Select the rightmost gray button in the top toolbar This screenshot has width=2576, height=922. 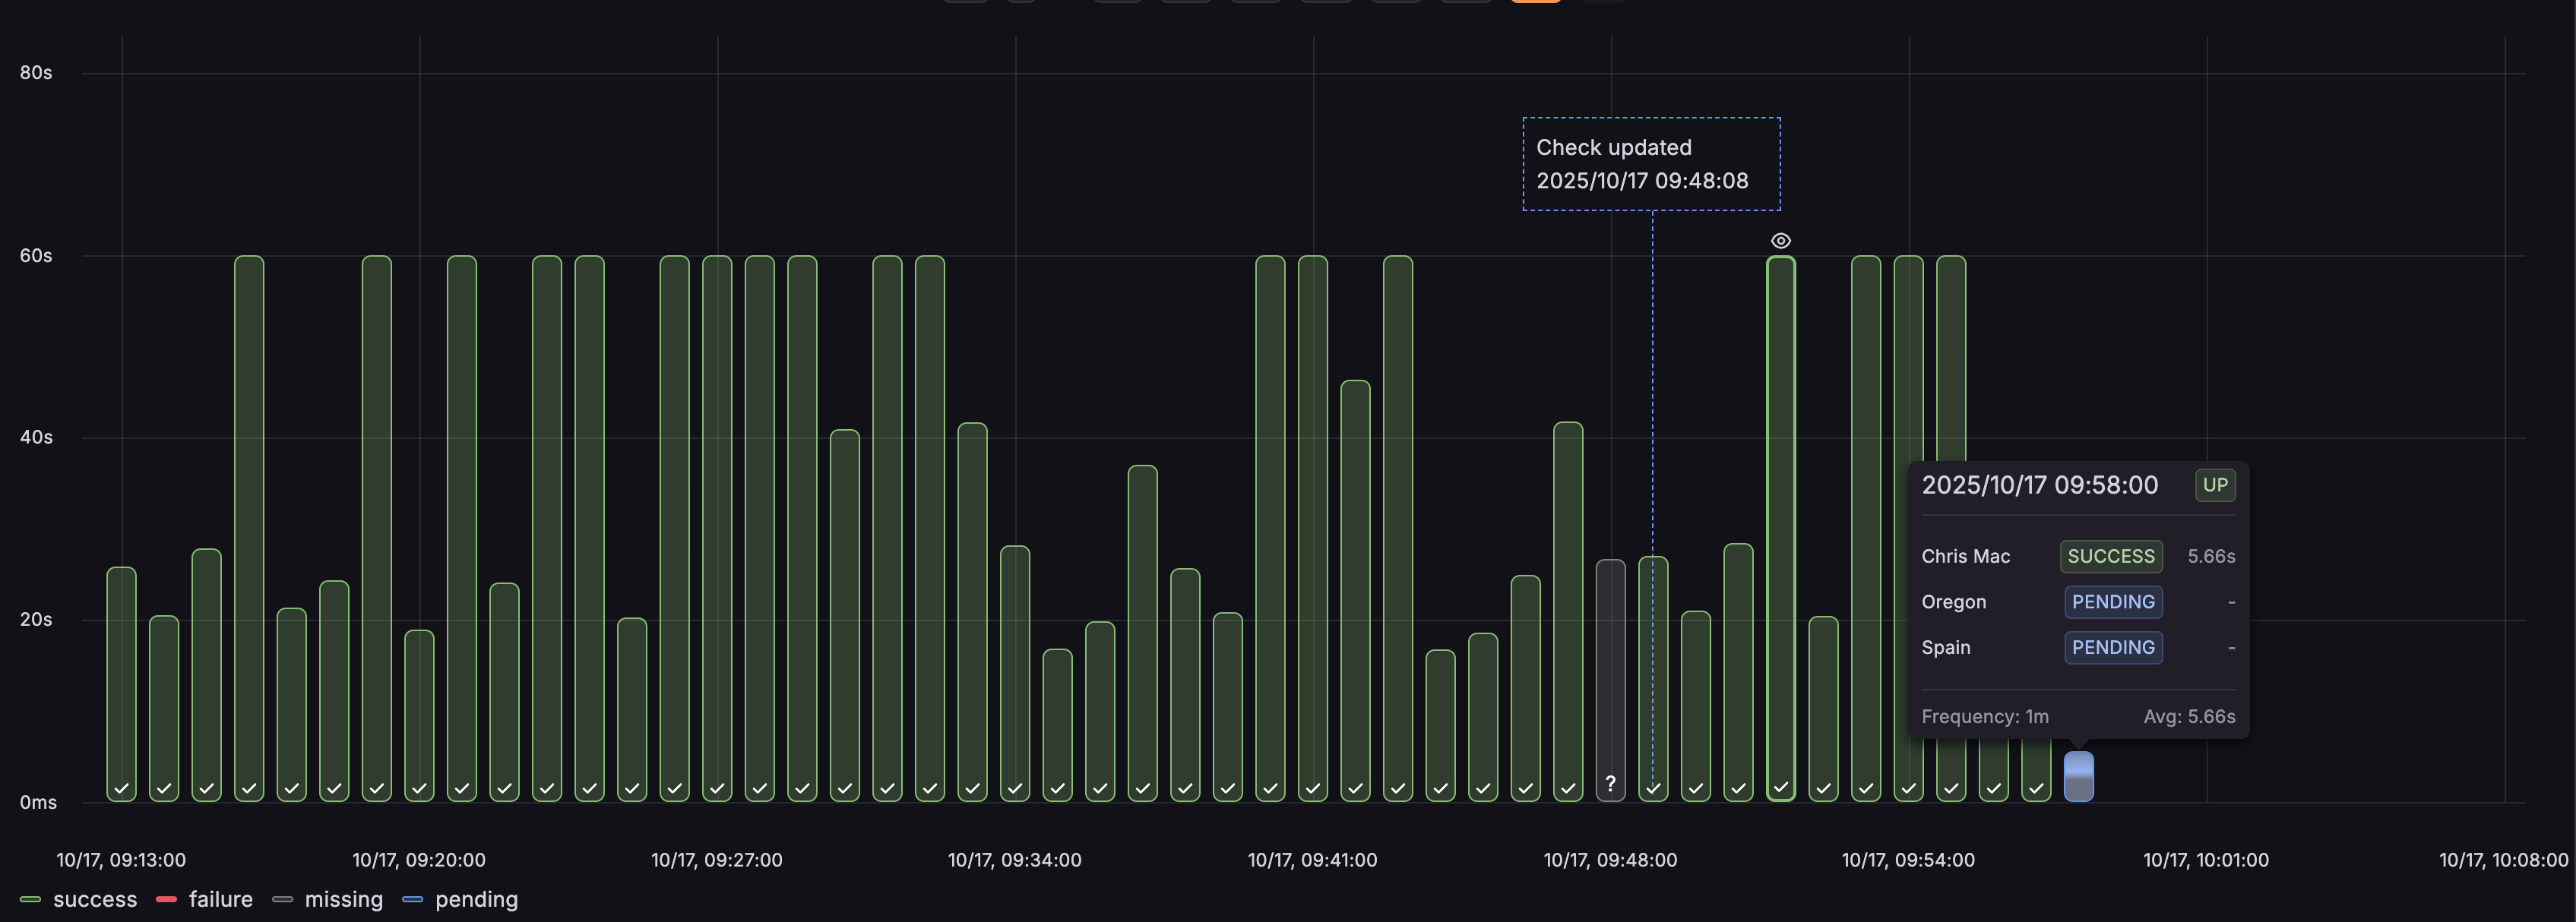coord(1601,2)
